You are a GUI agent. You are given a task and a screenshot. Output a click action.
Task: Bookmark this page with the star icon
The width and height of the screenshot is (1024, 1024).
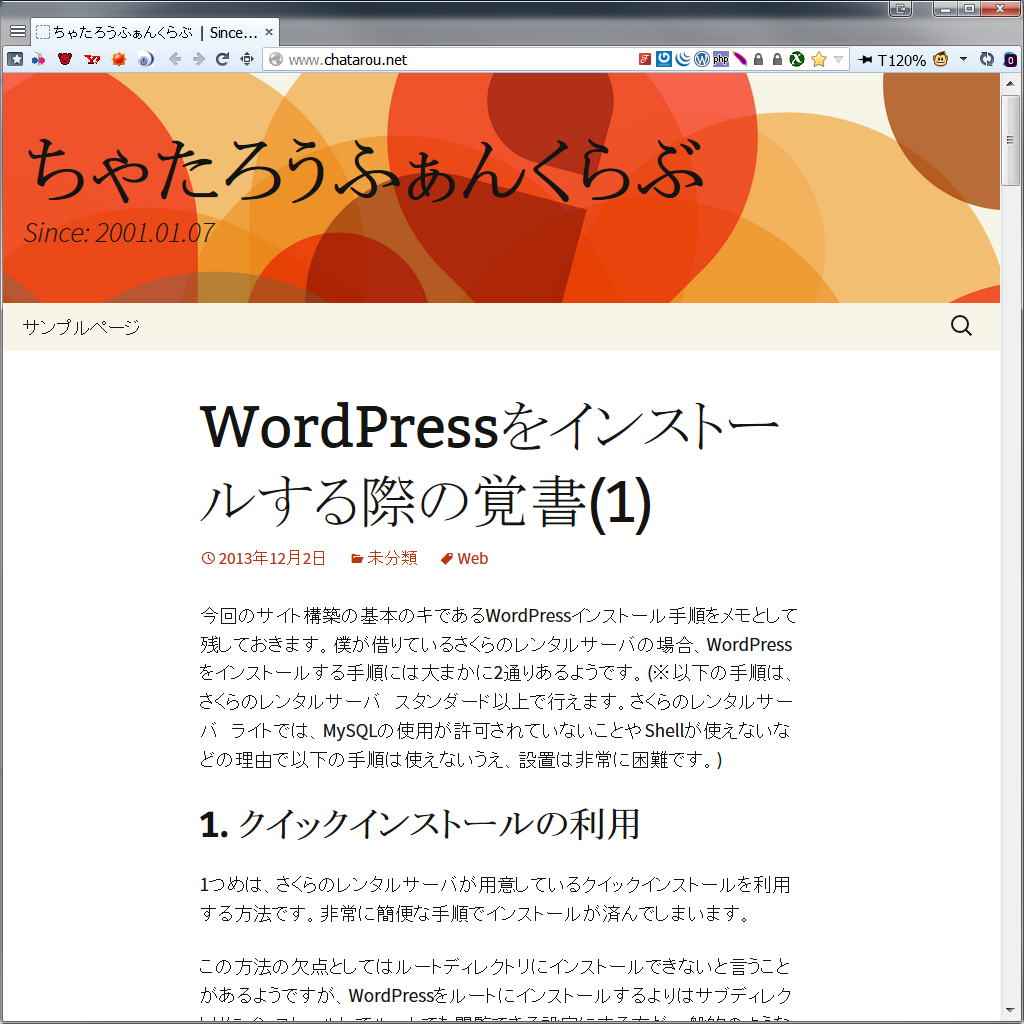(x=818, y=59)
